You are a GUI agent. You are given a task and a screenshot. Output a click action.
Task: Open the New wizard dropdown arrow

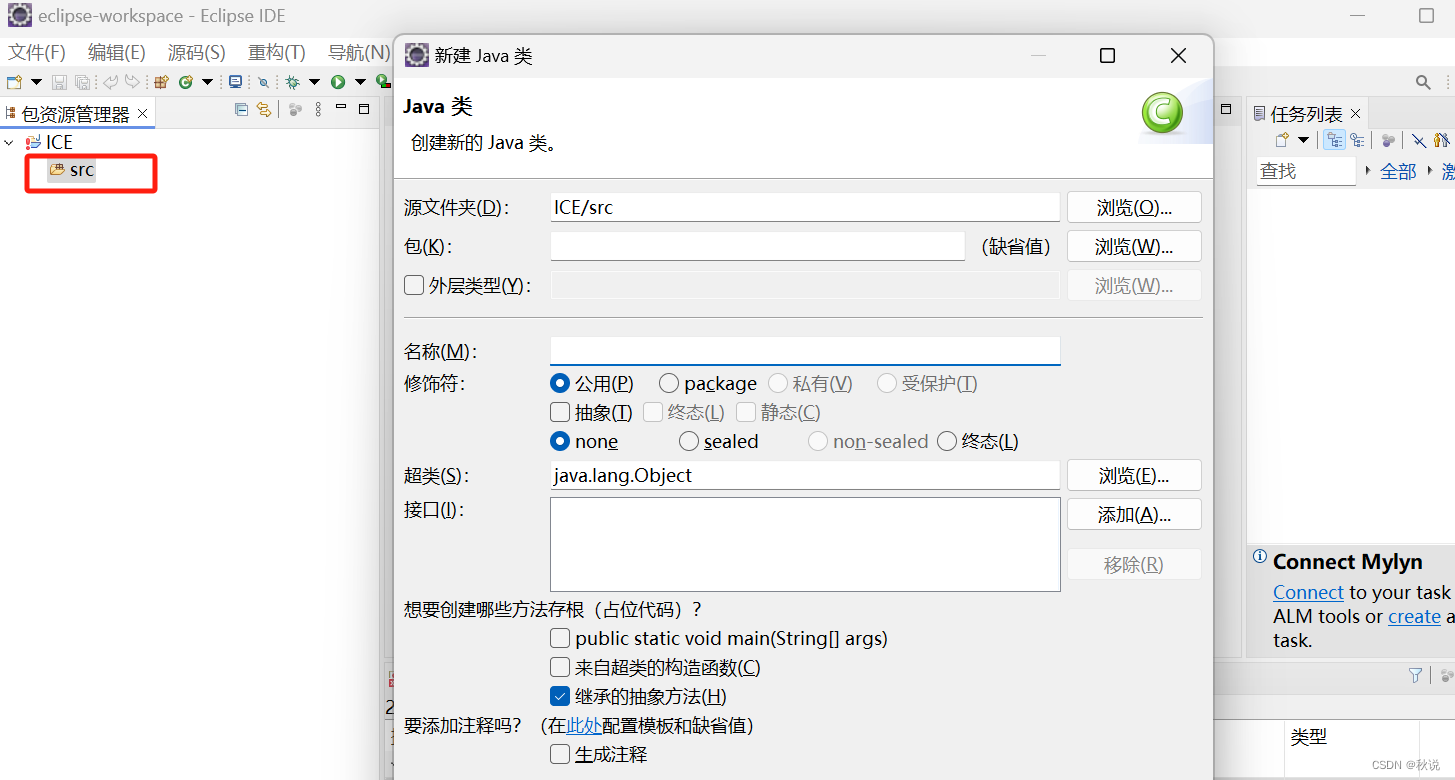(36, 82)
